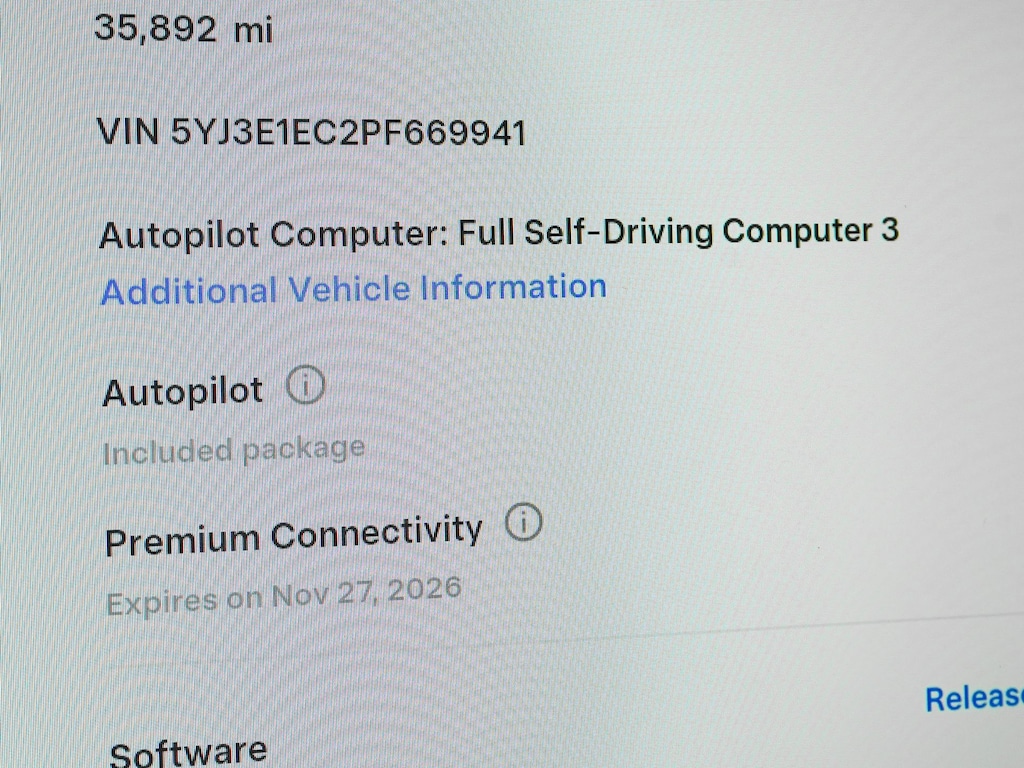The width and height of the screenshot is (1024, 768).
Task: Tap the VIN number 5YJ3E1EC2PF669941
Action: click(348, 133)
